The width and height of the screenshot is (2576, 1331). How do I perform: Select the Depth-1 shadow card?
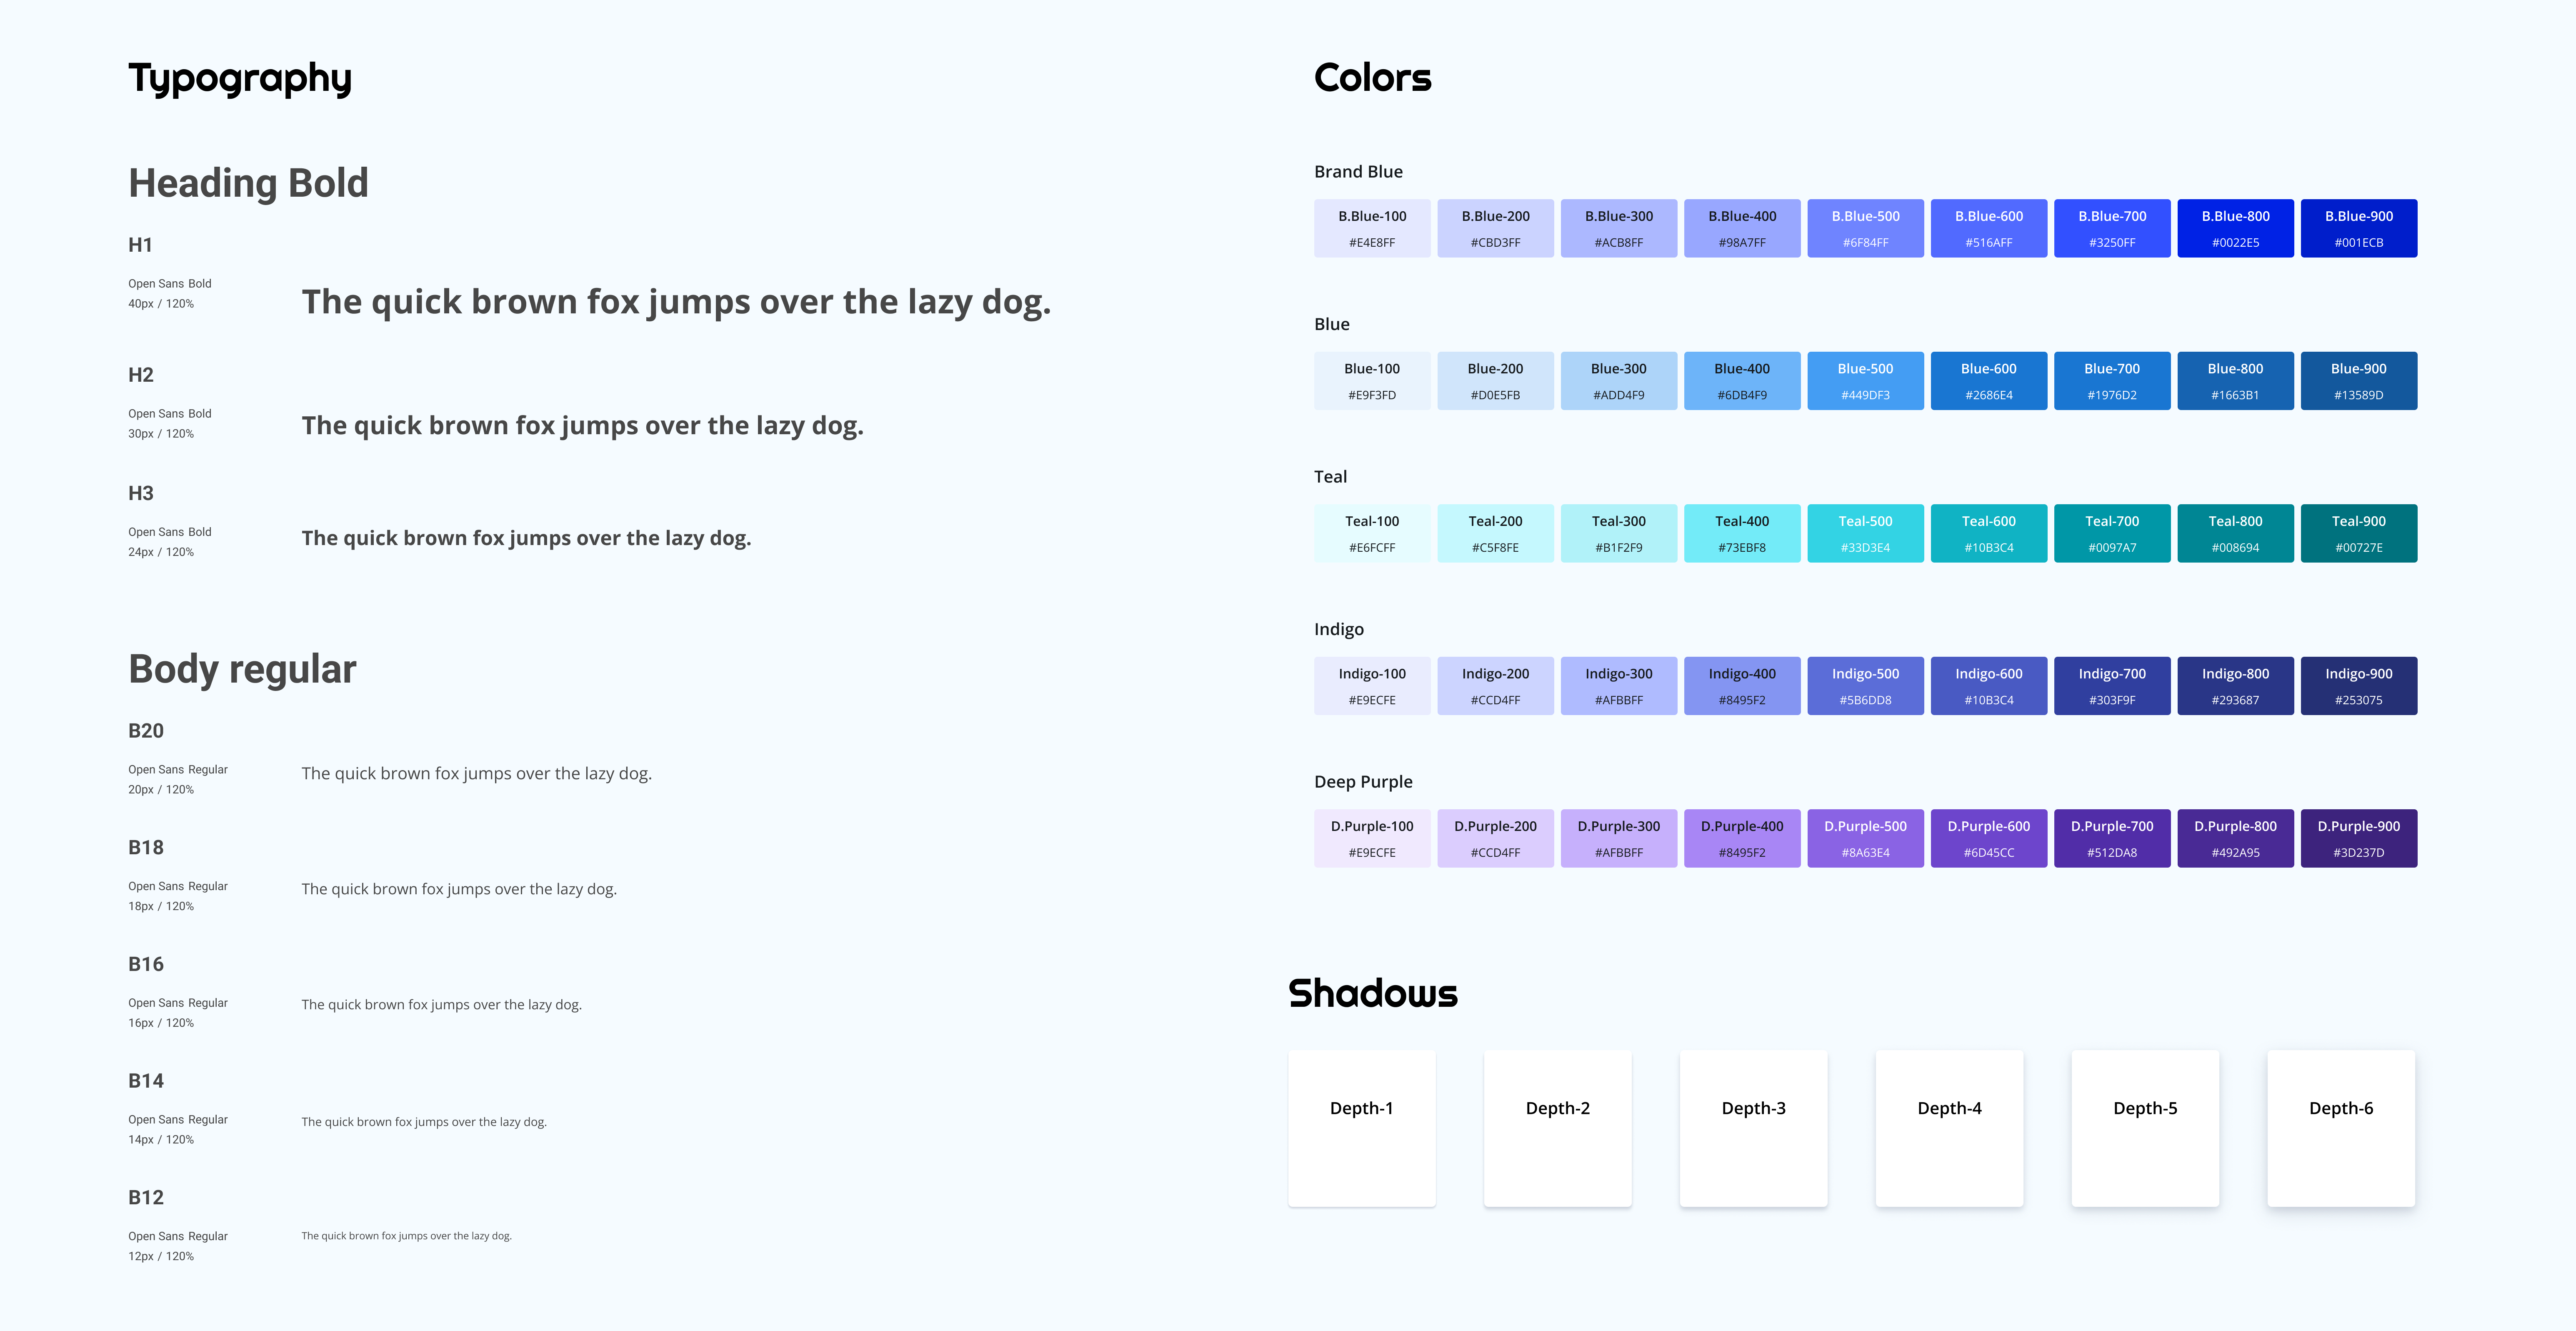[1361, 1128]
